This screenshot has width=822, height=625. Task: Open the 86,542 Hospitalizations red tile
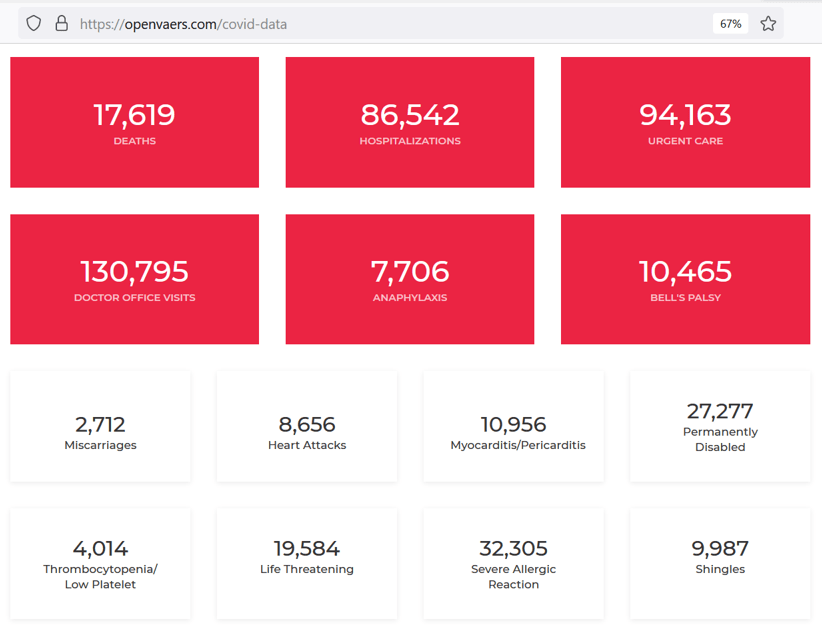410,122
